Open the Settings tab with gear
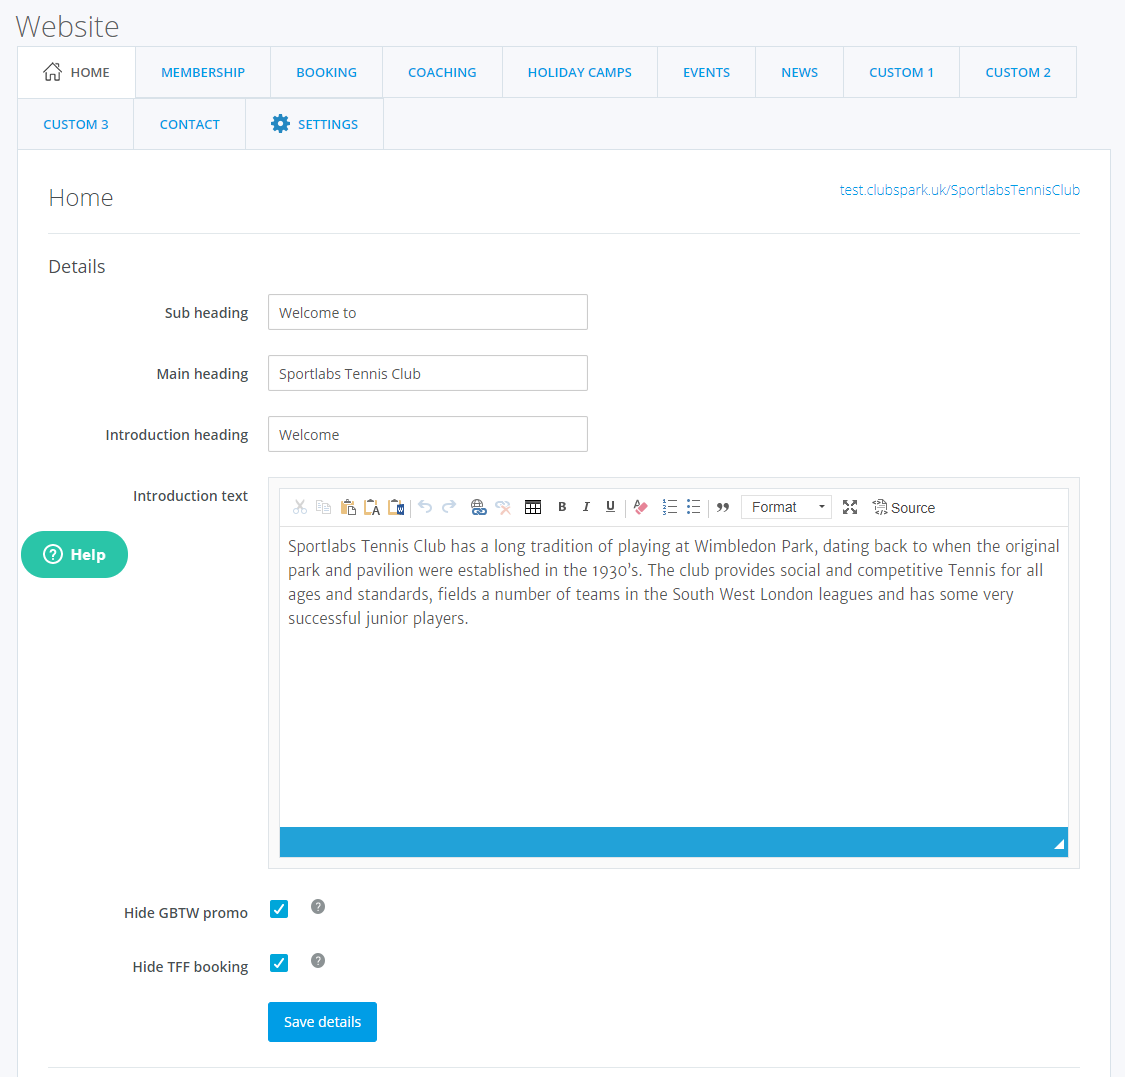Viewport: 1125px width, 1077px height. [x=315, y=124]
